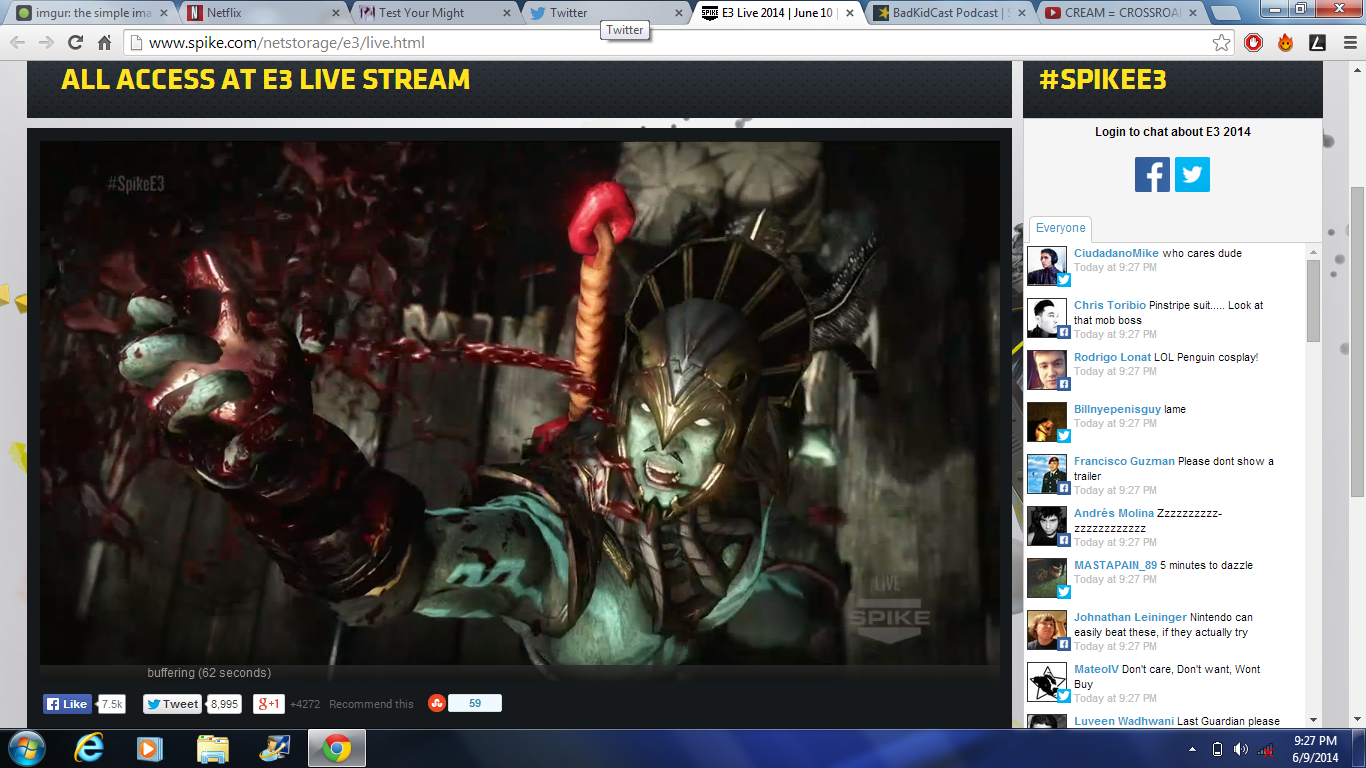Select the Everyone chat tab

click(1060, 228)
